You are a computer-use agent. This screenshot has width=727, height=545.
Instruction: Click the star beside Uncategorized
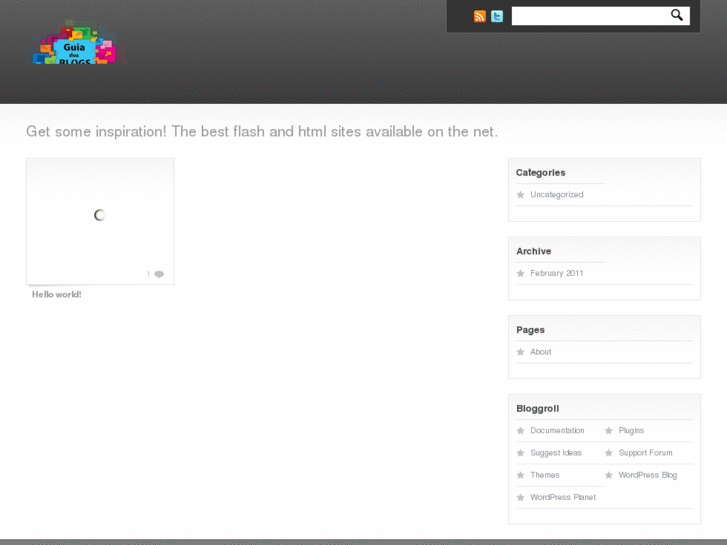(521, 195)
